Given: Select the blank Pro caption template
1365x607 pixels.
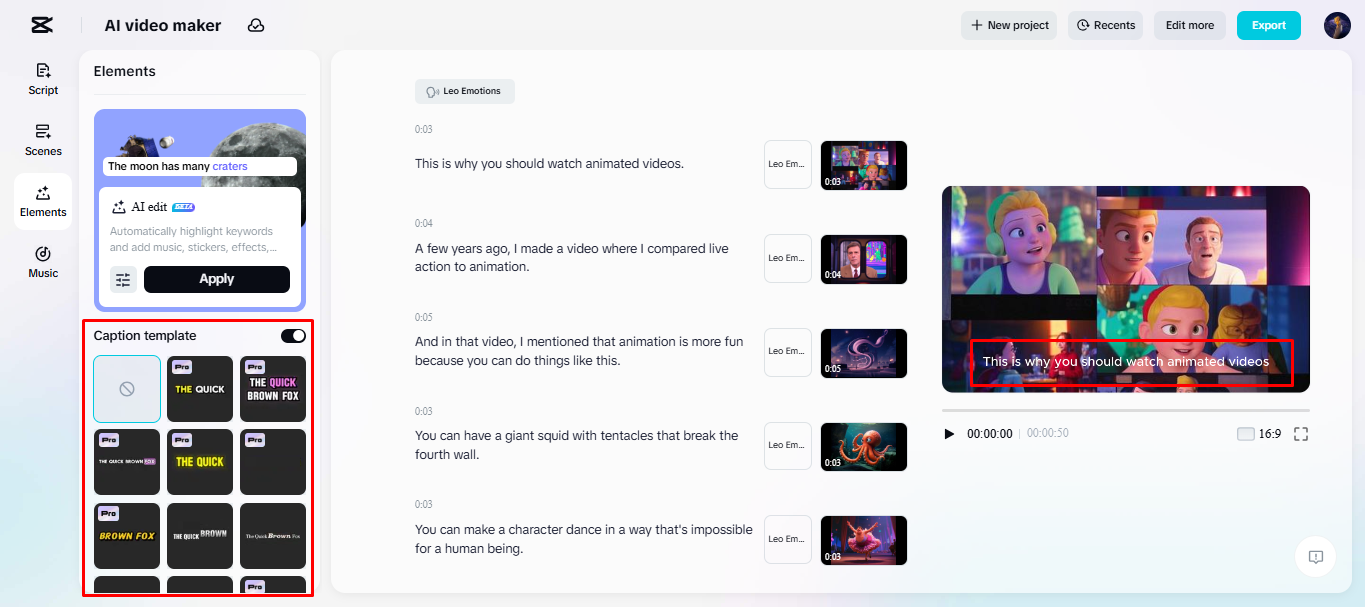Looking at the screenshot, I should 273,462.
